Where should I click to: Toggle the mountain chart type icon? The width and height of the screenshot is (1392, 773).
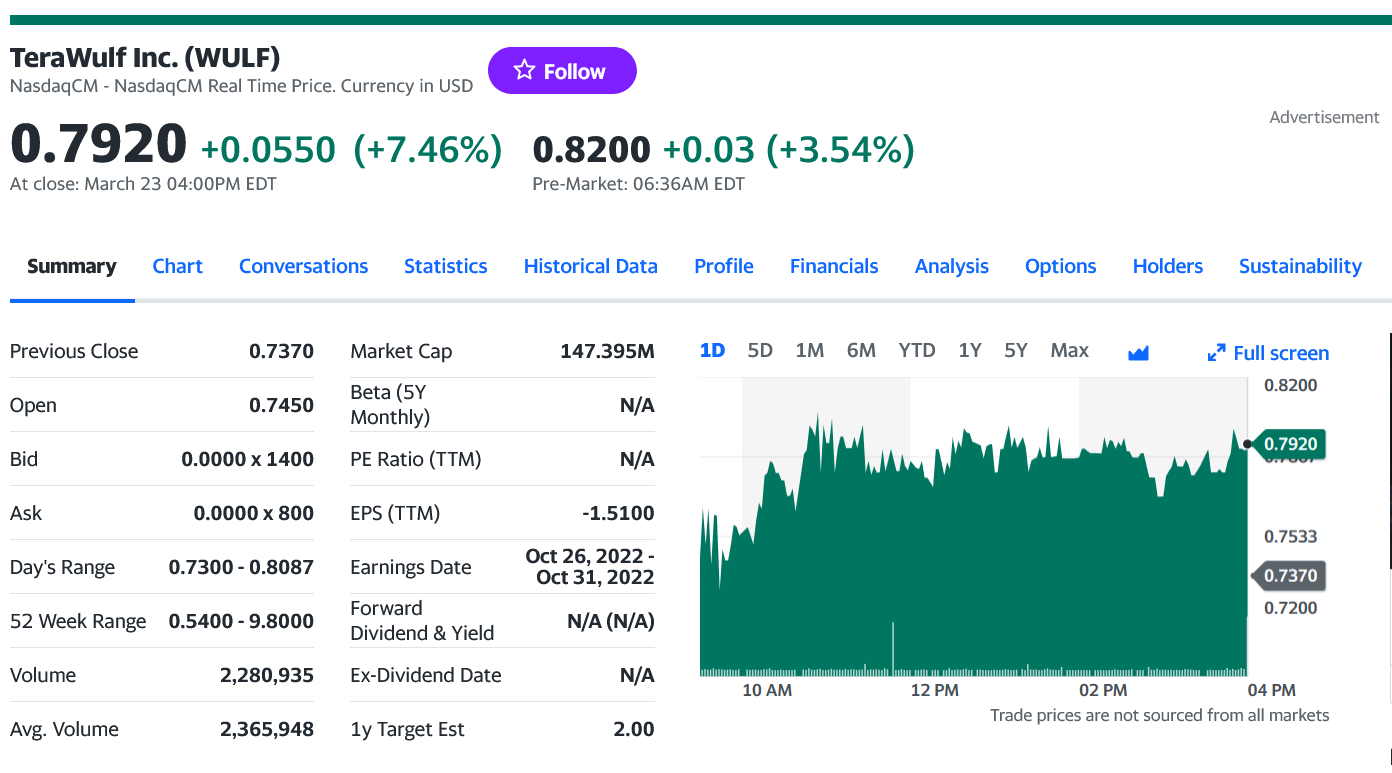(1138, 352)
